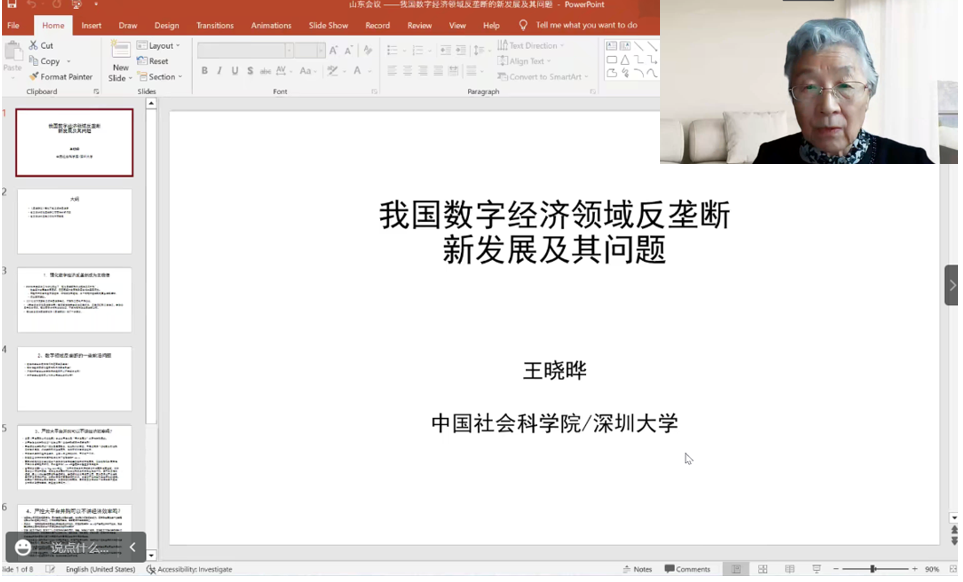The image size is (963, 582).
Task: Click the Cut scissors icon
Action: (x=34, y=46)
